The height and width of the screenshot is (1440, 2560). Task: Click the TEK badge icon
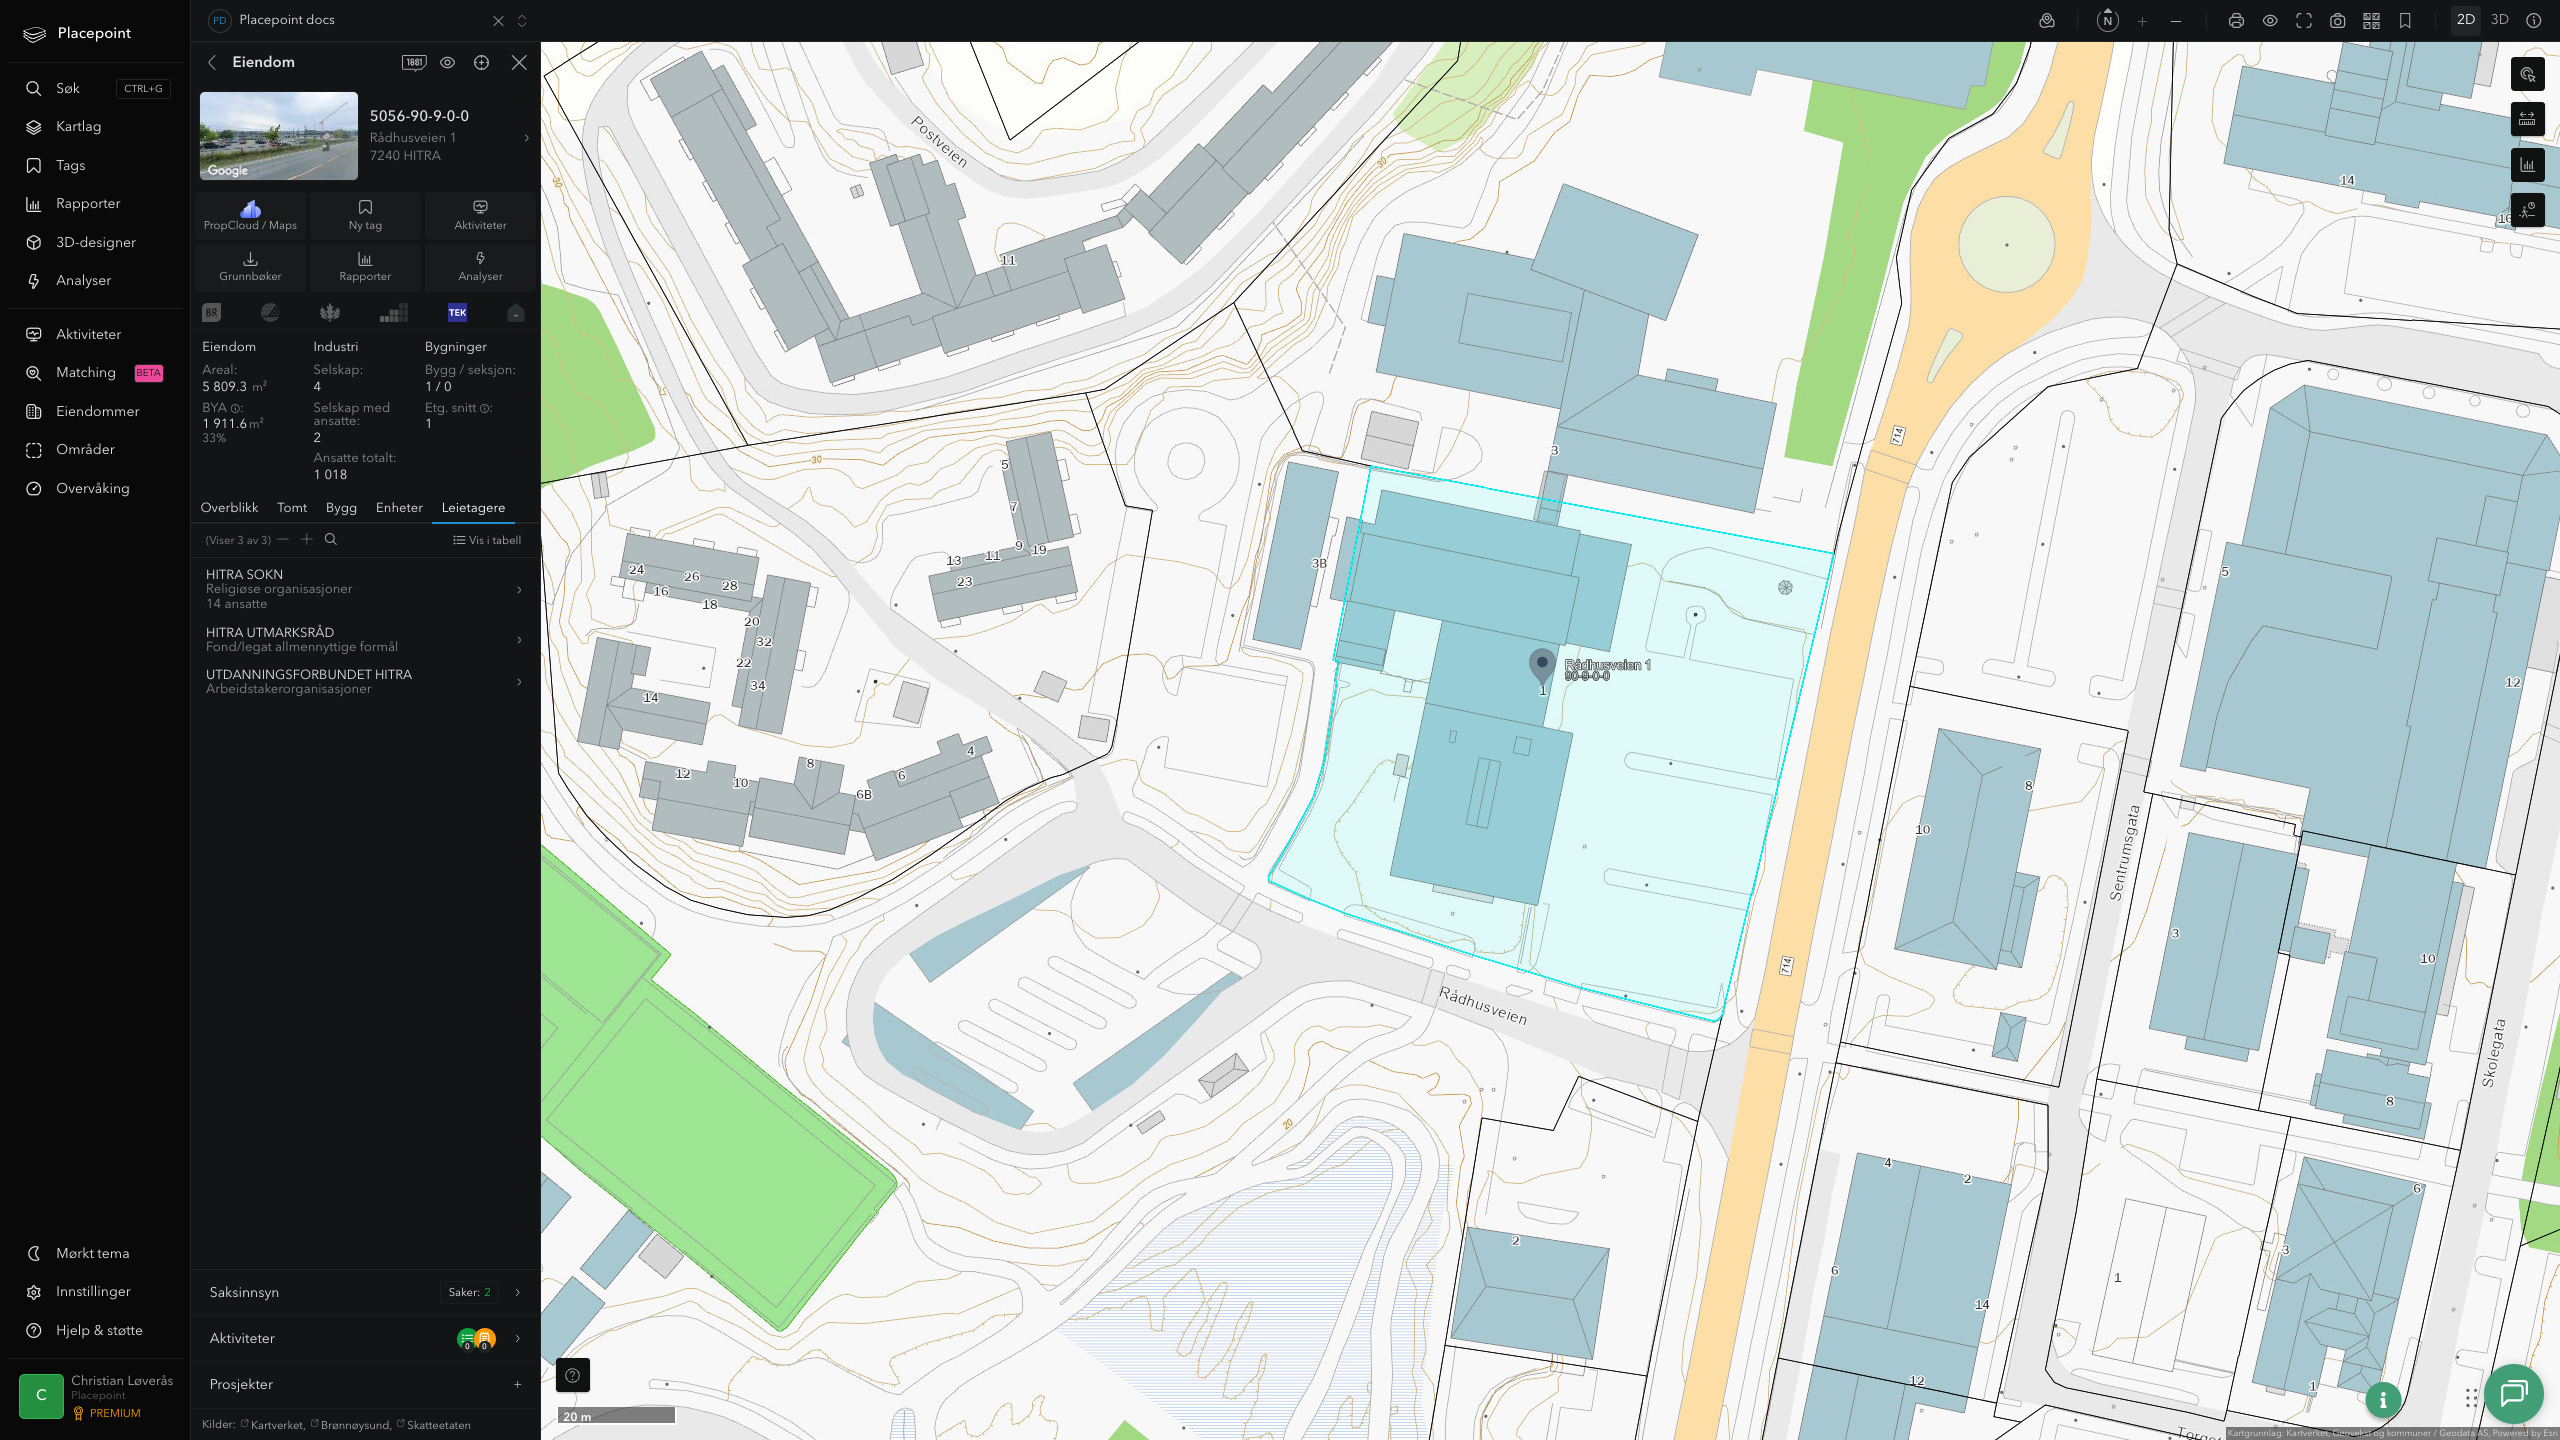[x=457, y=312]
